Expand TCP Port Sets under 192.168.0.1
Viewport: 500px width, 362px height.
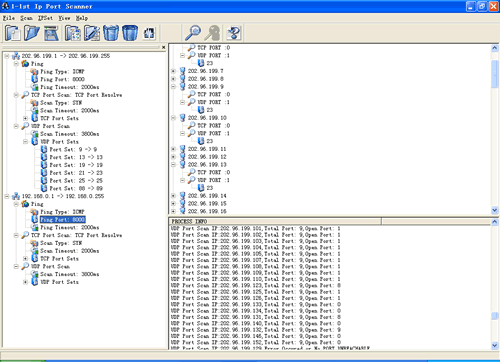click(x=25, y=259)
